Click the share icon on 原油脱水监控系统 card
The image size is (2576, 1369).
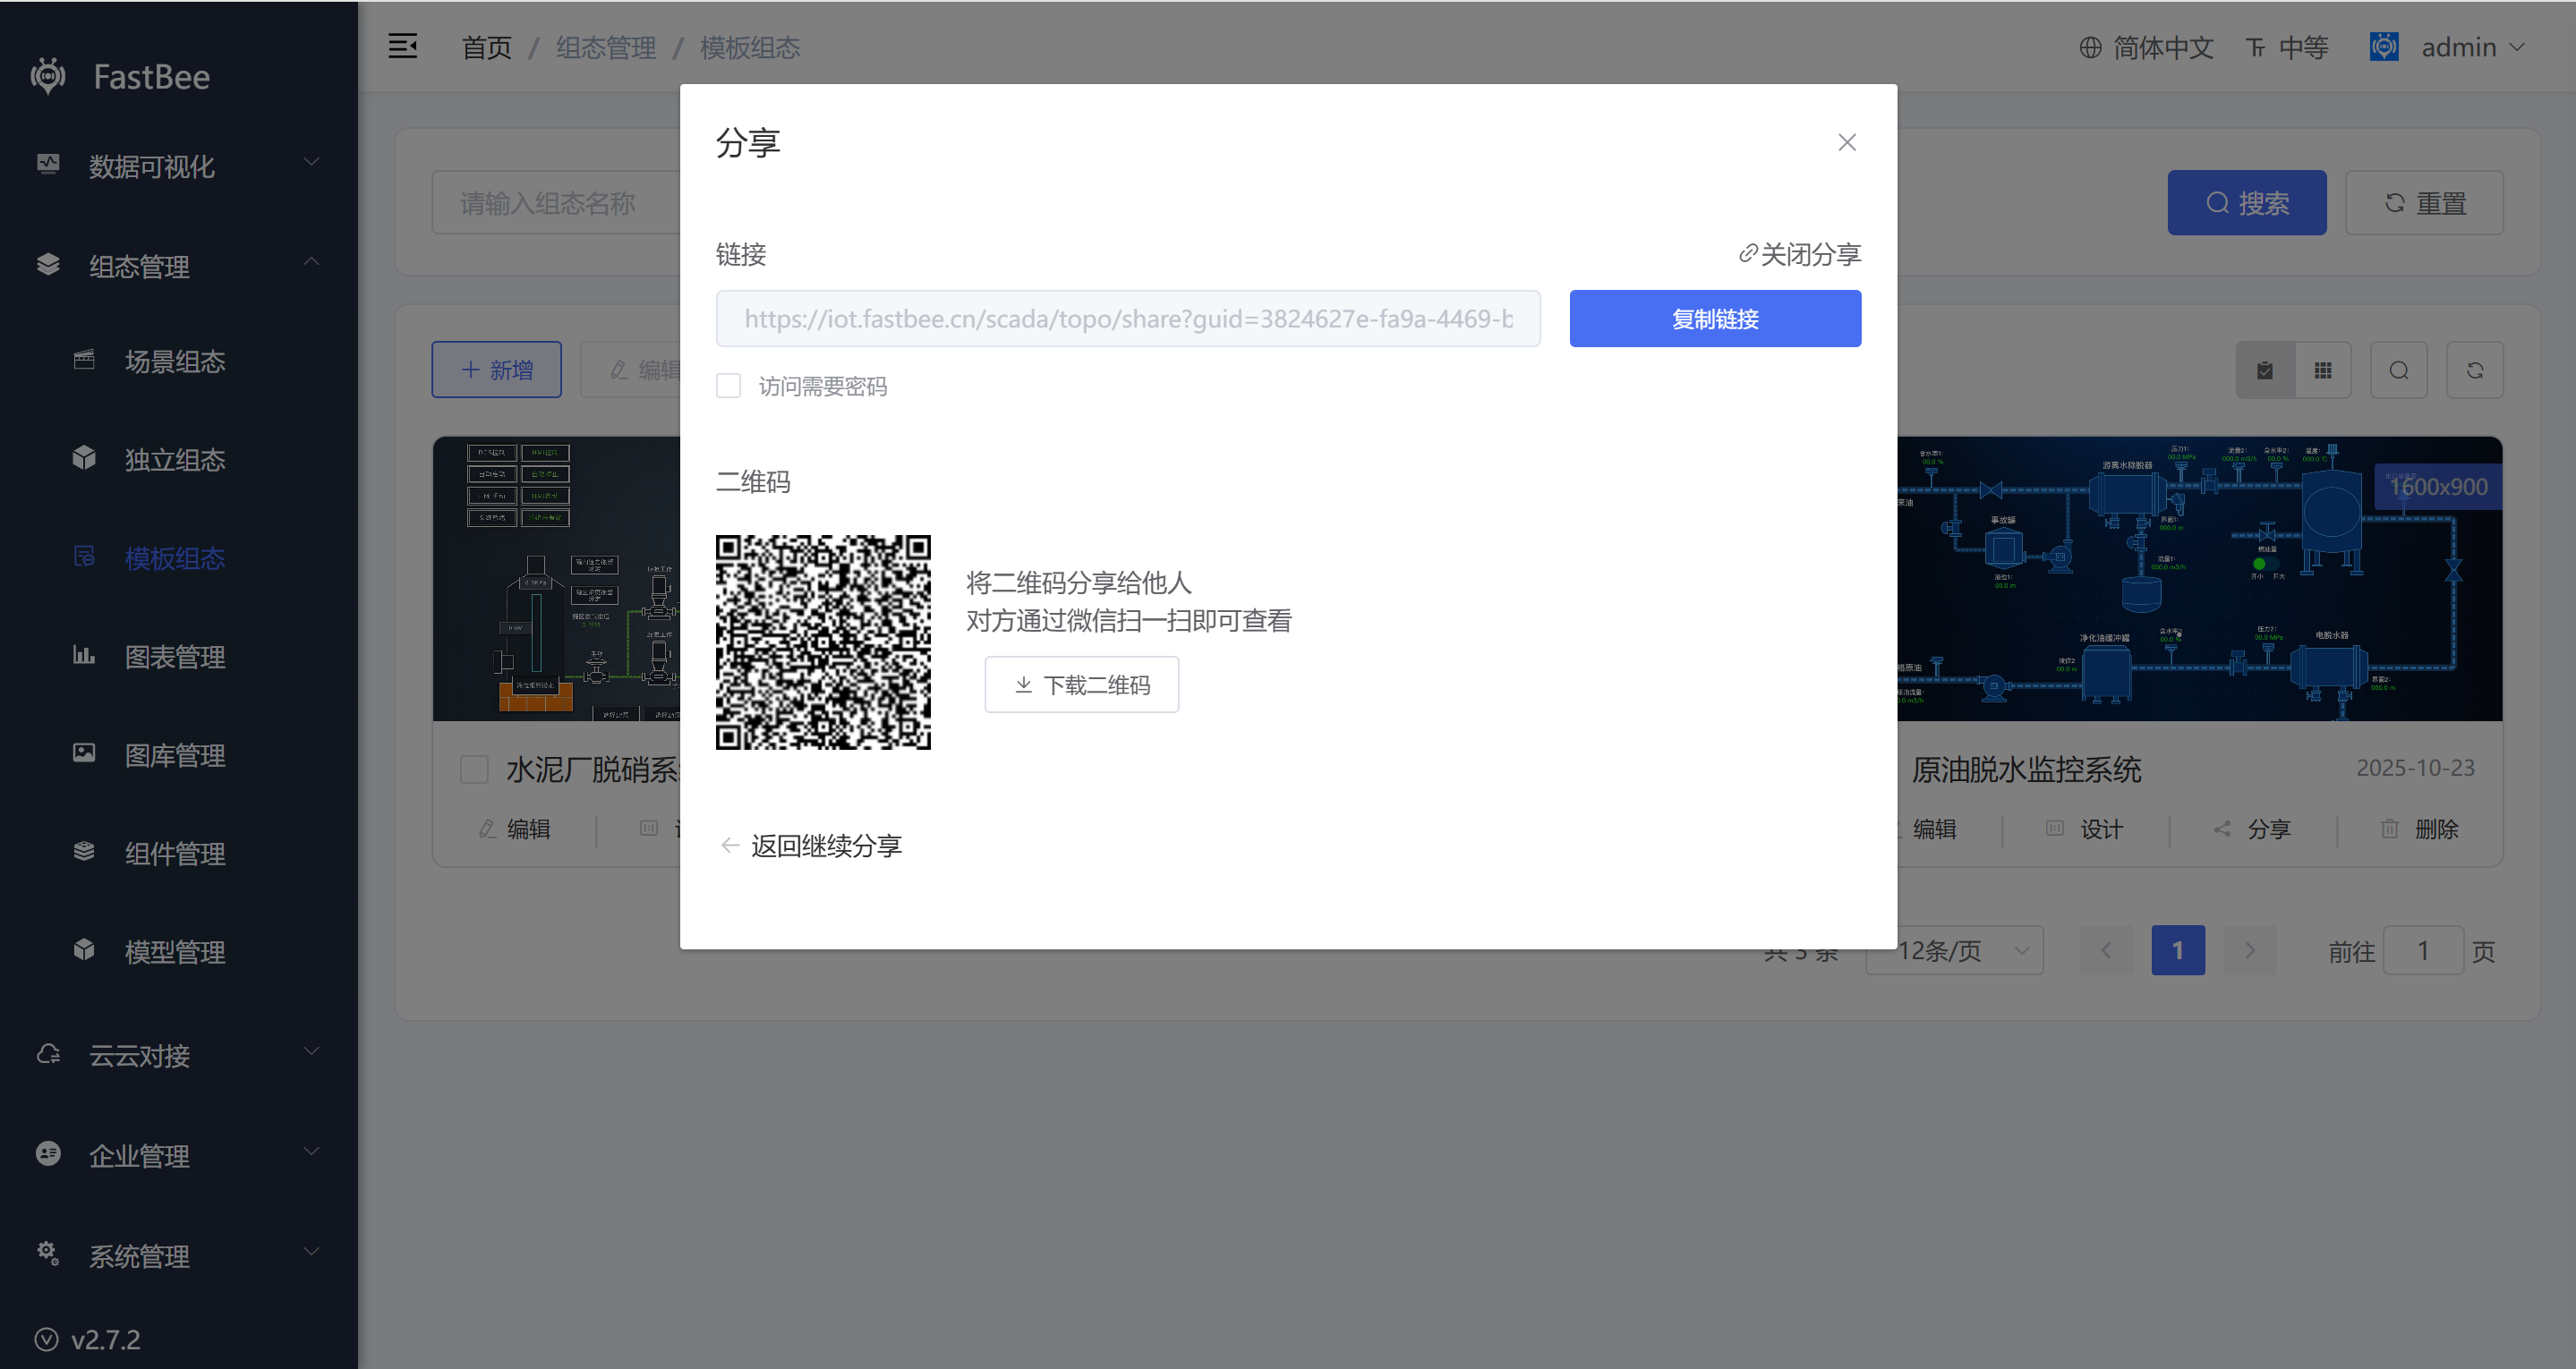2222,829
